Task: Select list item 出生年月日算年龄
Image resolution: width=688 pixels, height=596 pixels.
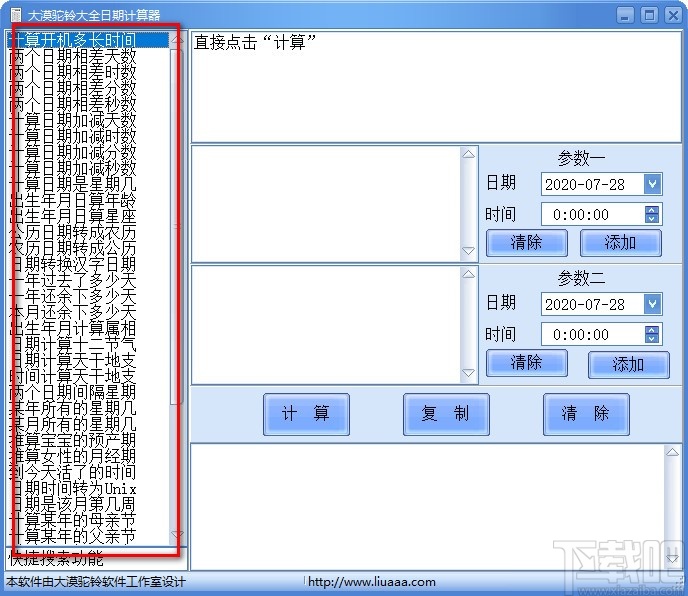Action: (88, 200)
